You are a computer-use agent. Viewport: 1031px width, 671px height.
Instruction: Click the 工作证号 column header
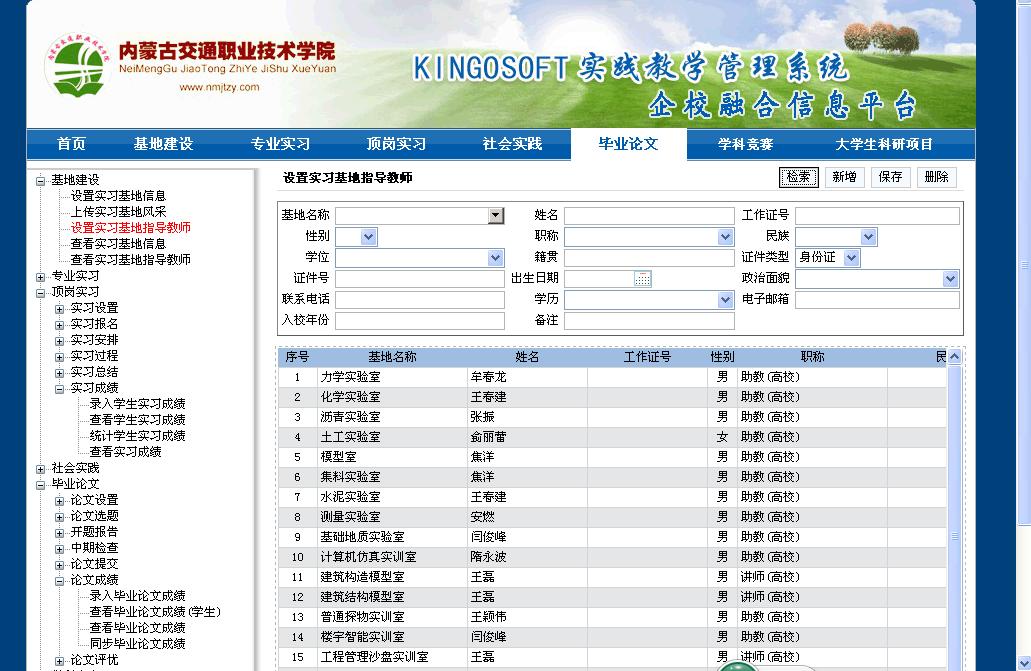[647, 357]
